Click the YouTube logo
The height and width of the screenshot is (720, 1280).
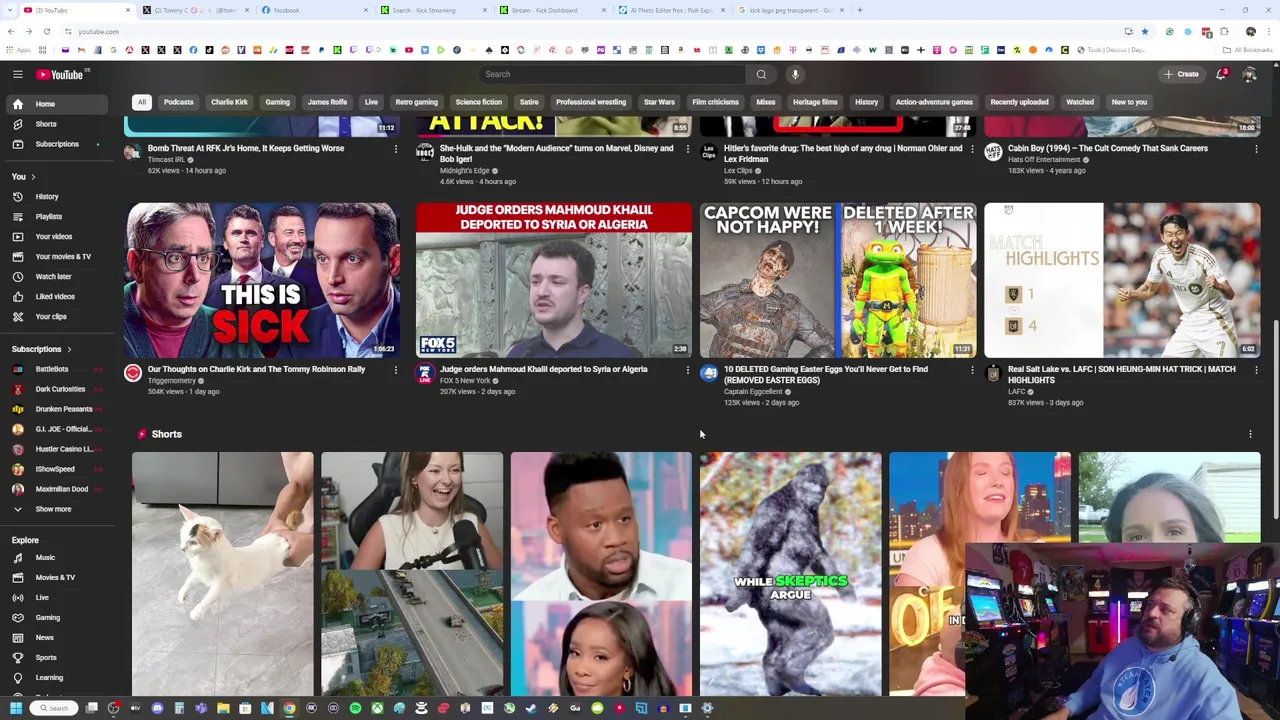click(x=62, y=74)
